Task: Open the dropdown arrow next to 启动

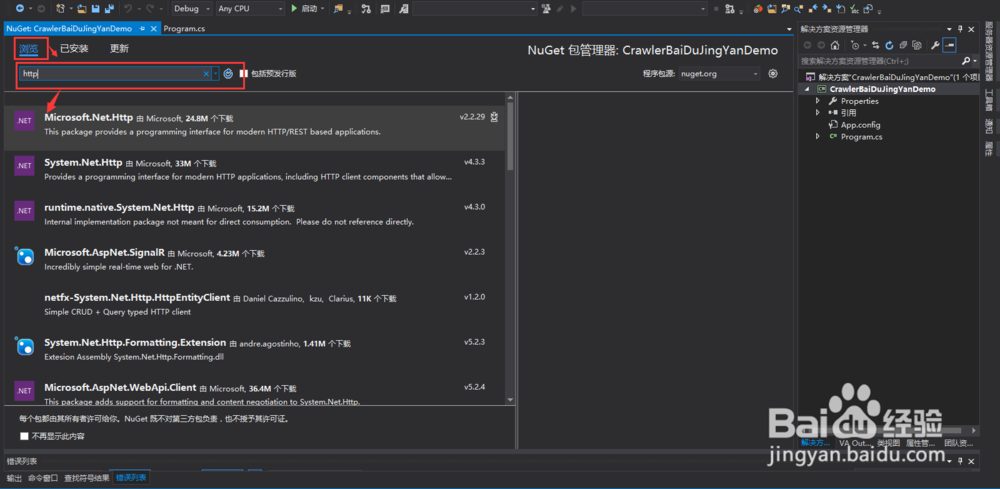Action: (x=323, y=8)
